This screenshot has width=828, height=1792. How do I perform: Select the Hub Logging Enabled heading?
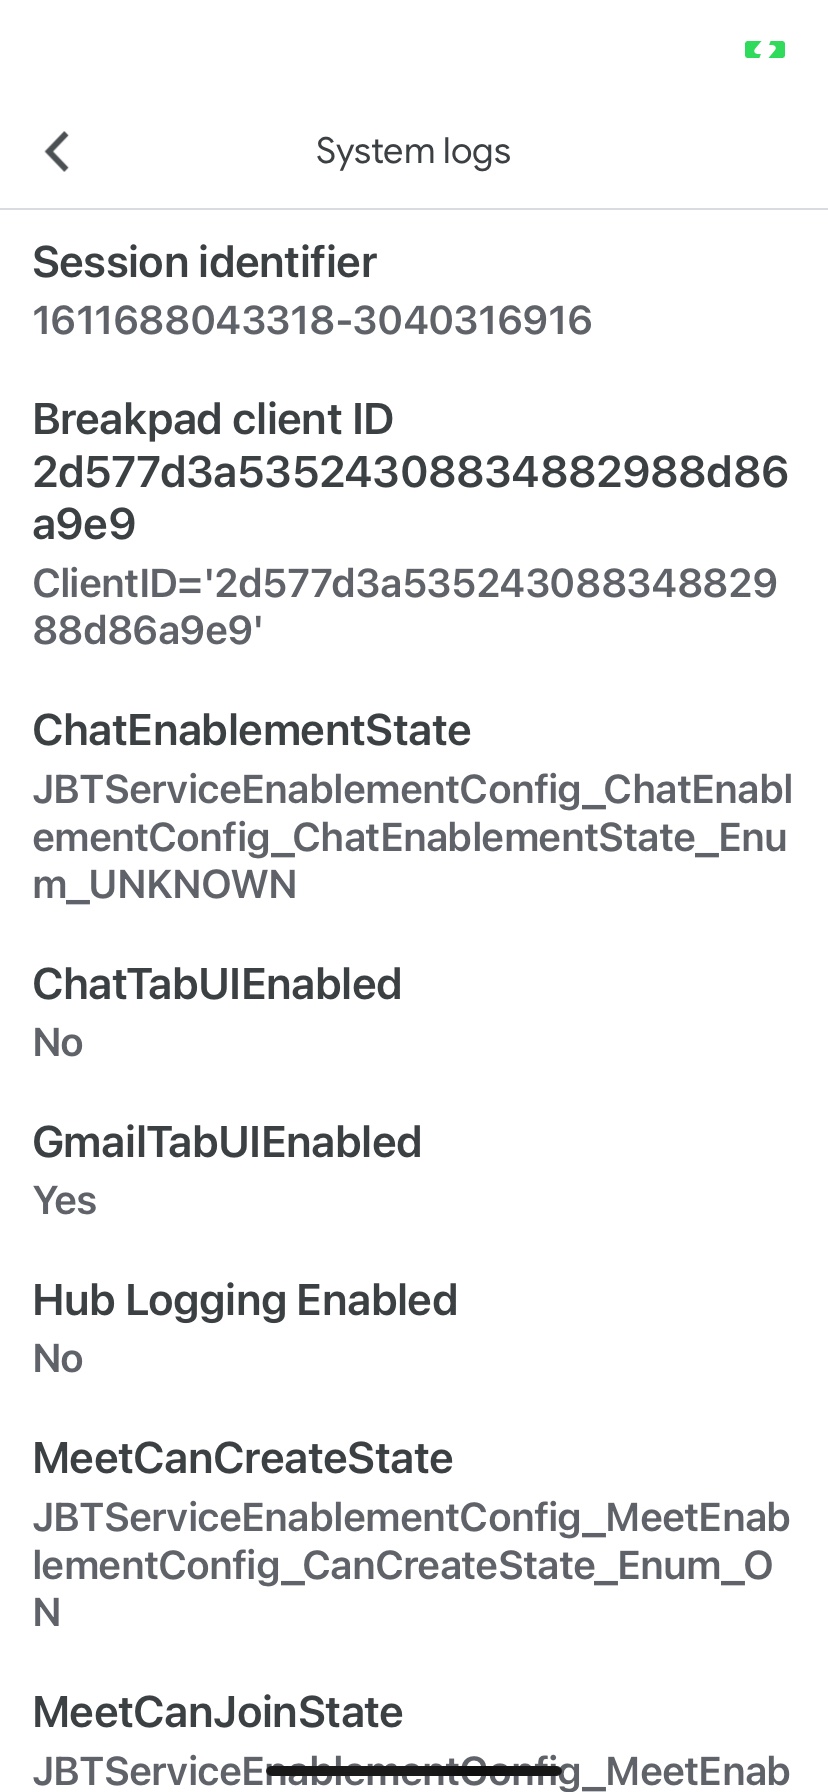tap(245, 1300)
